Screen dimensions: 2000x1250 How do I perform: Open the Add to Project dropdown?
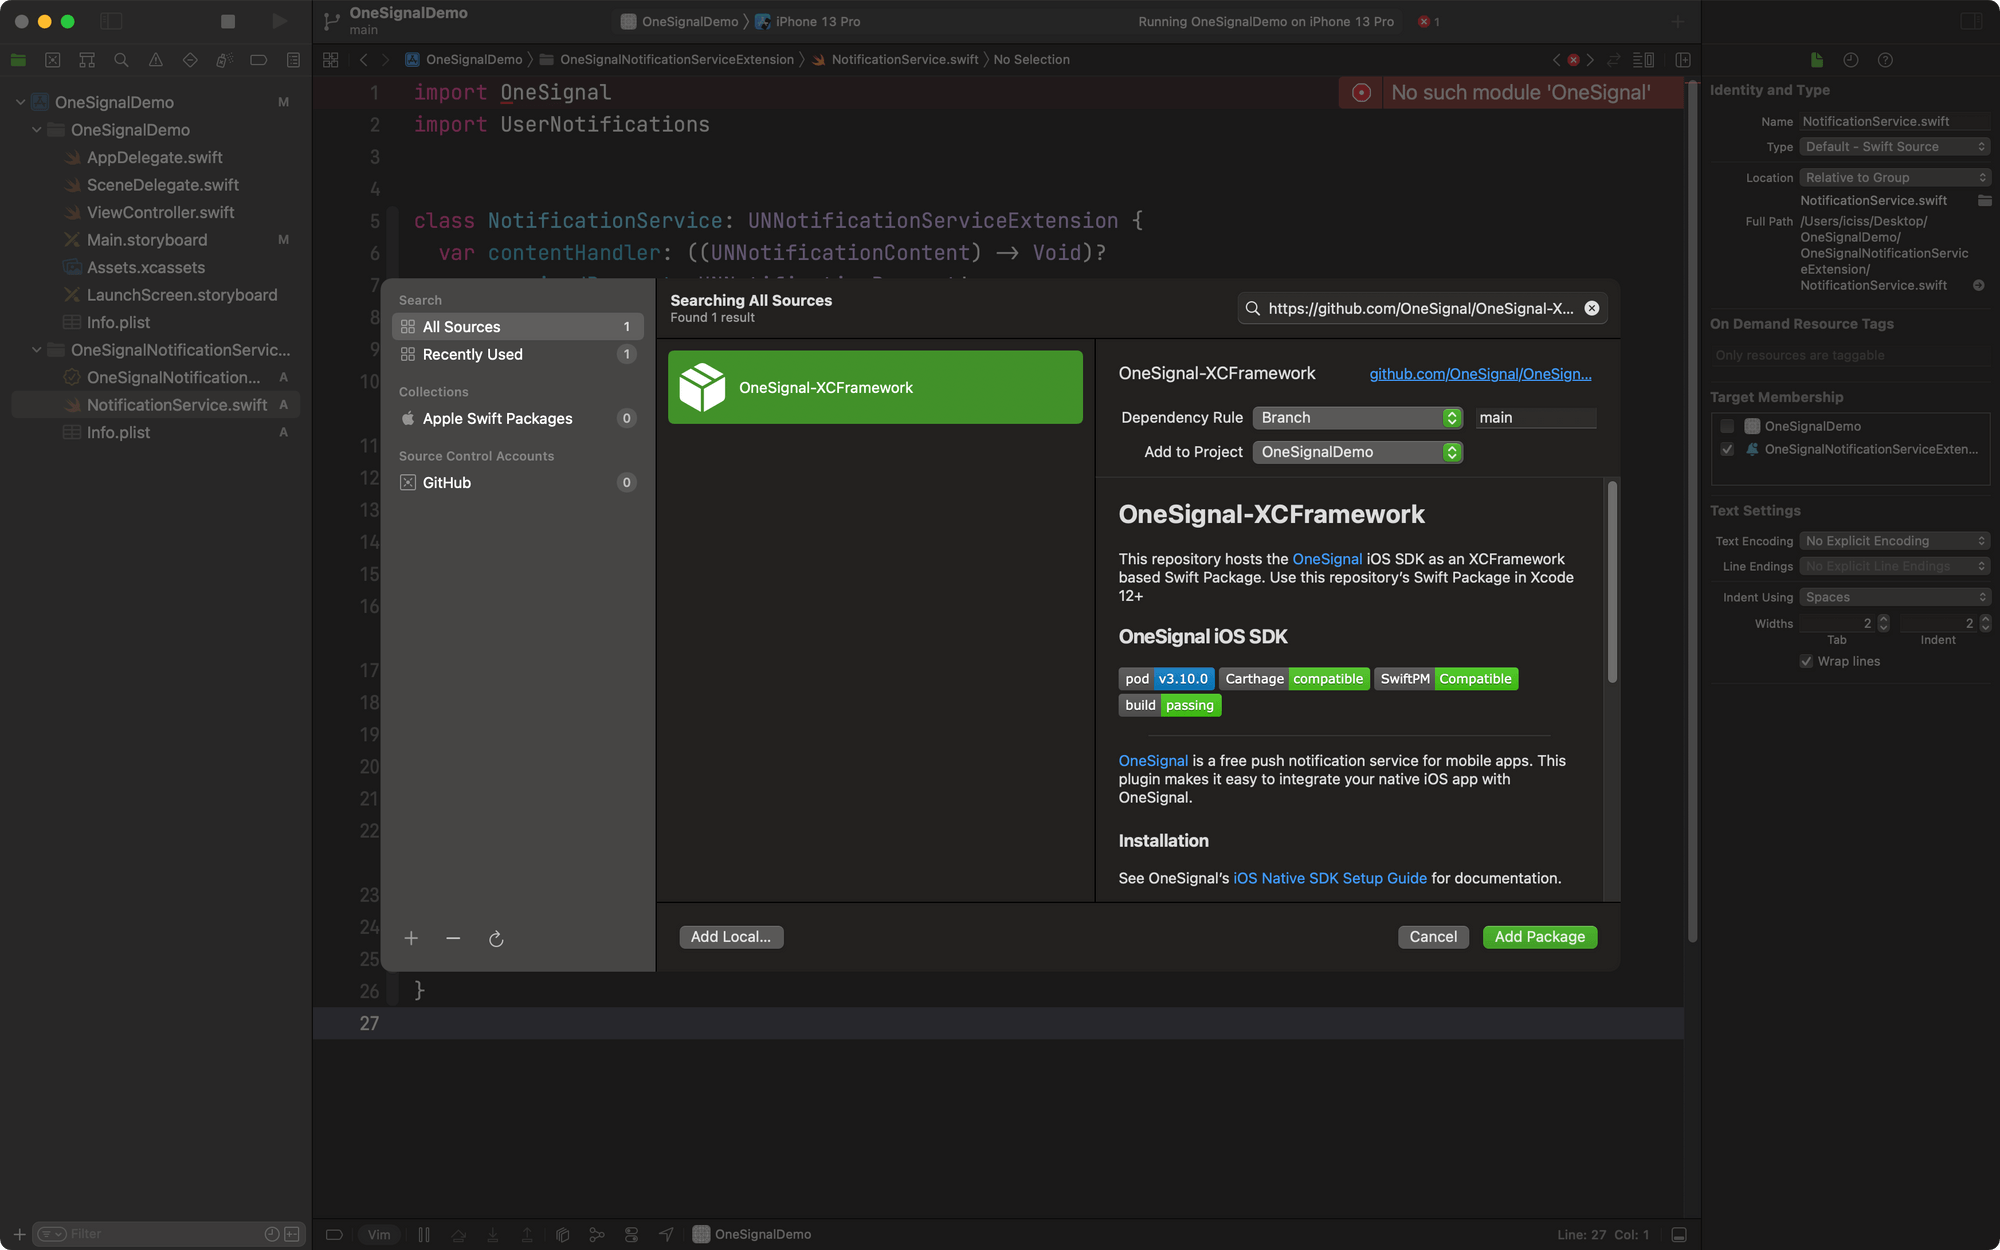coord(1357,452)
